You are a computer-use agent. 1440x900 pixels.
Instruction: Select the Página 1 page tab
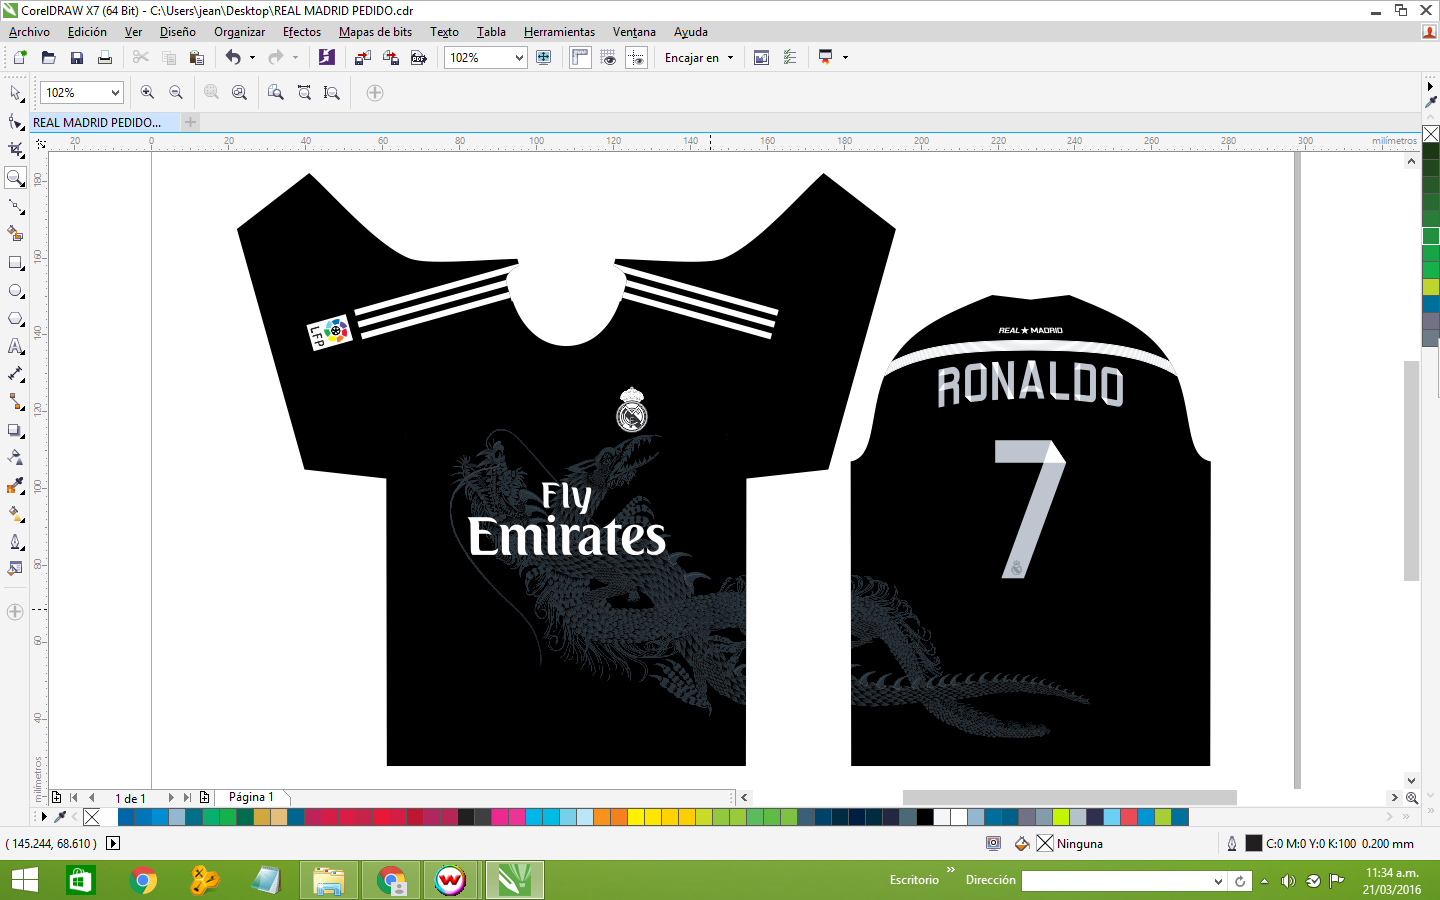[x=251, y=797]
